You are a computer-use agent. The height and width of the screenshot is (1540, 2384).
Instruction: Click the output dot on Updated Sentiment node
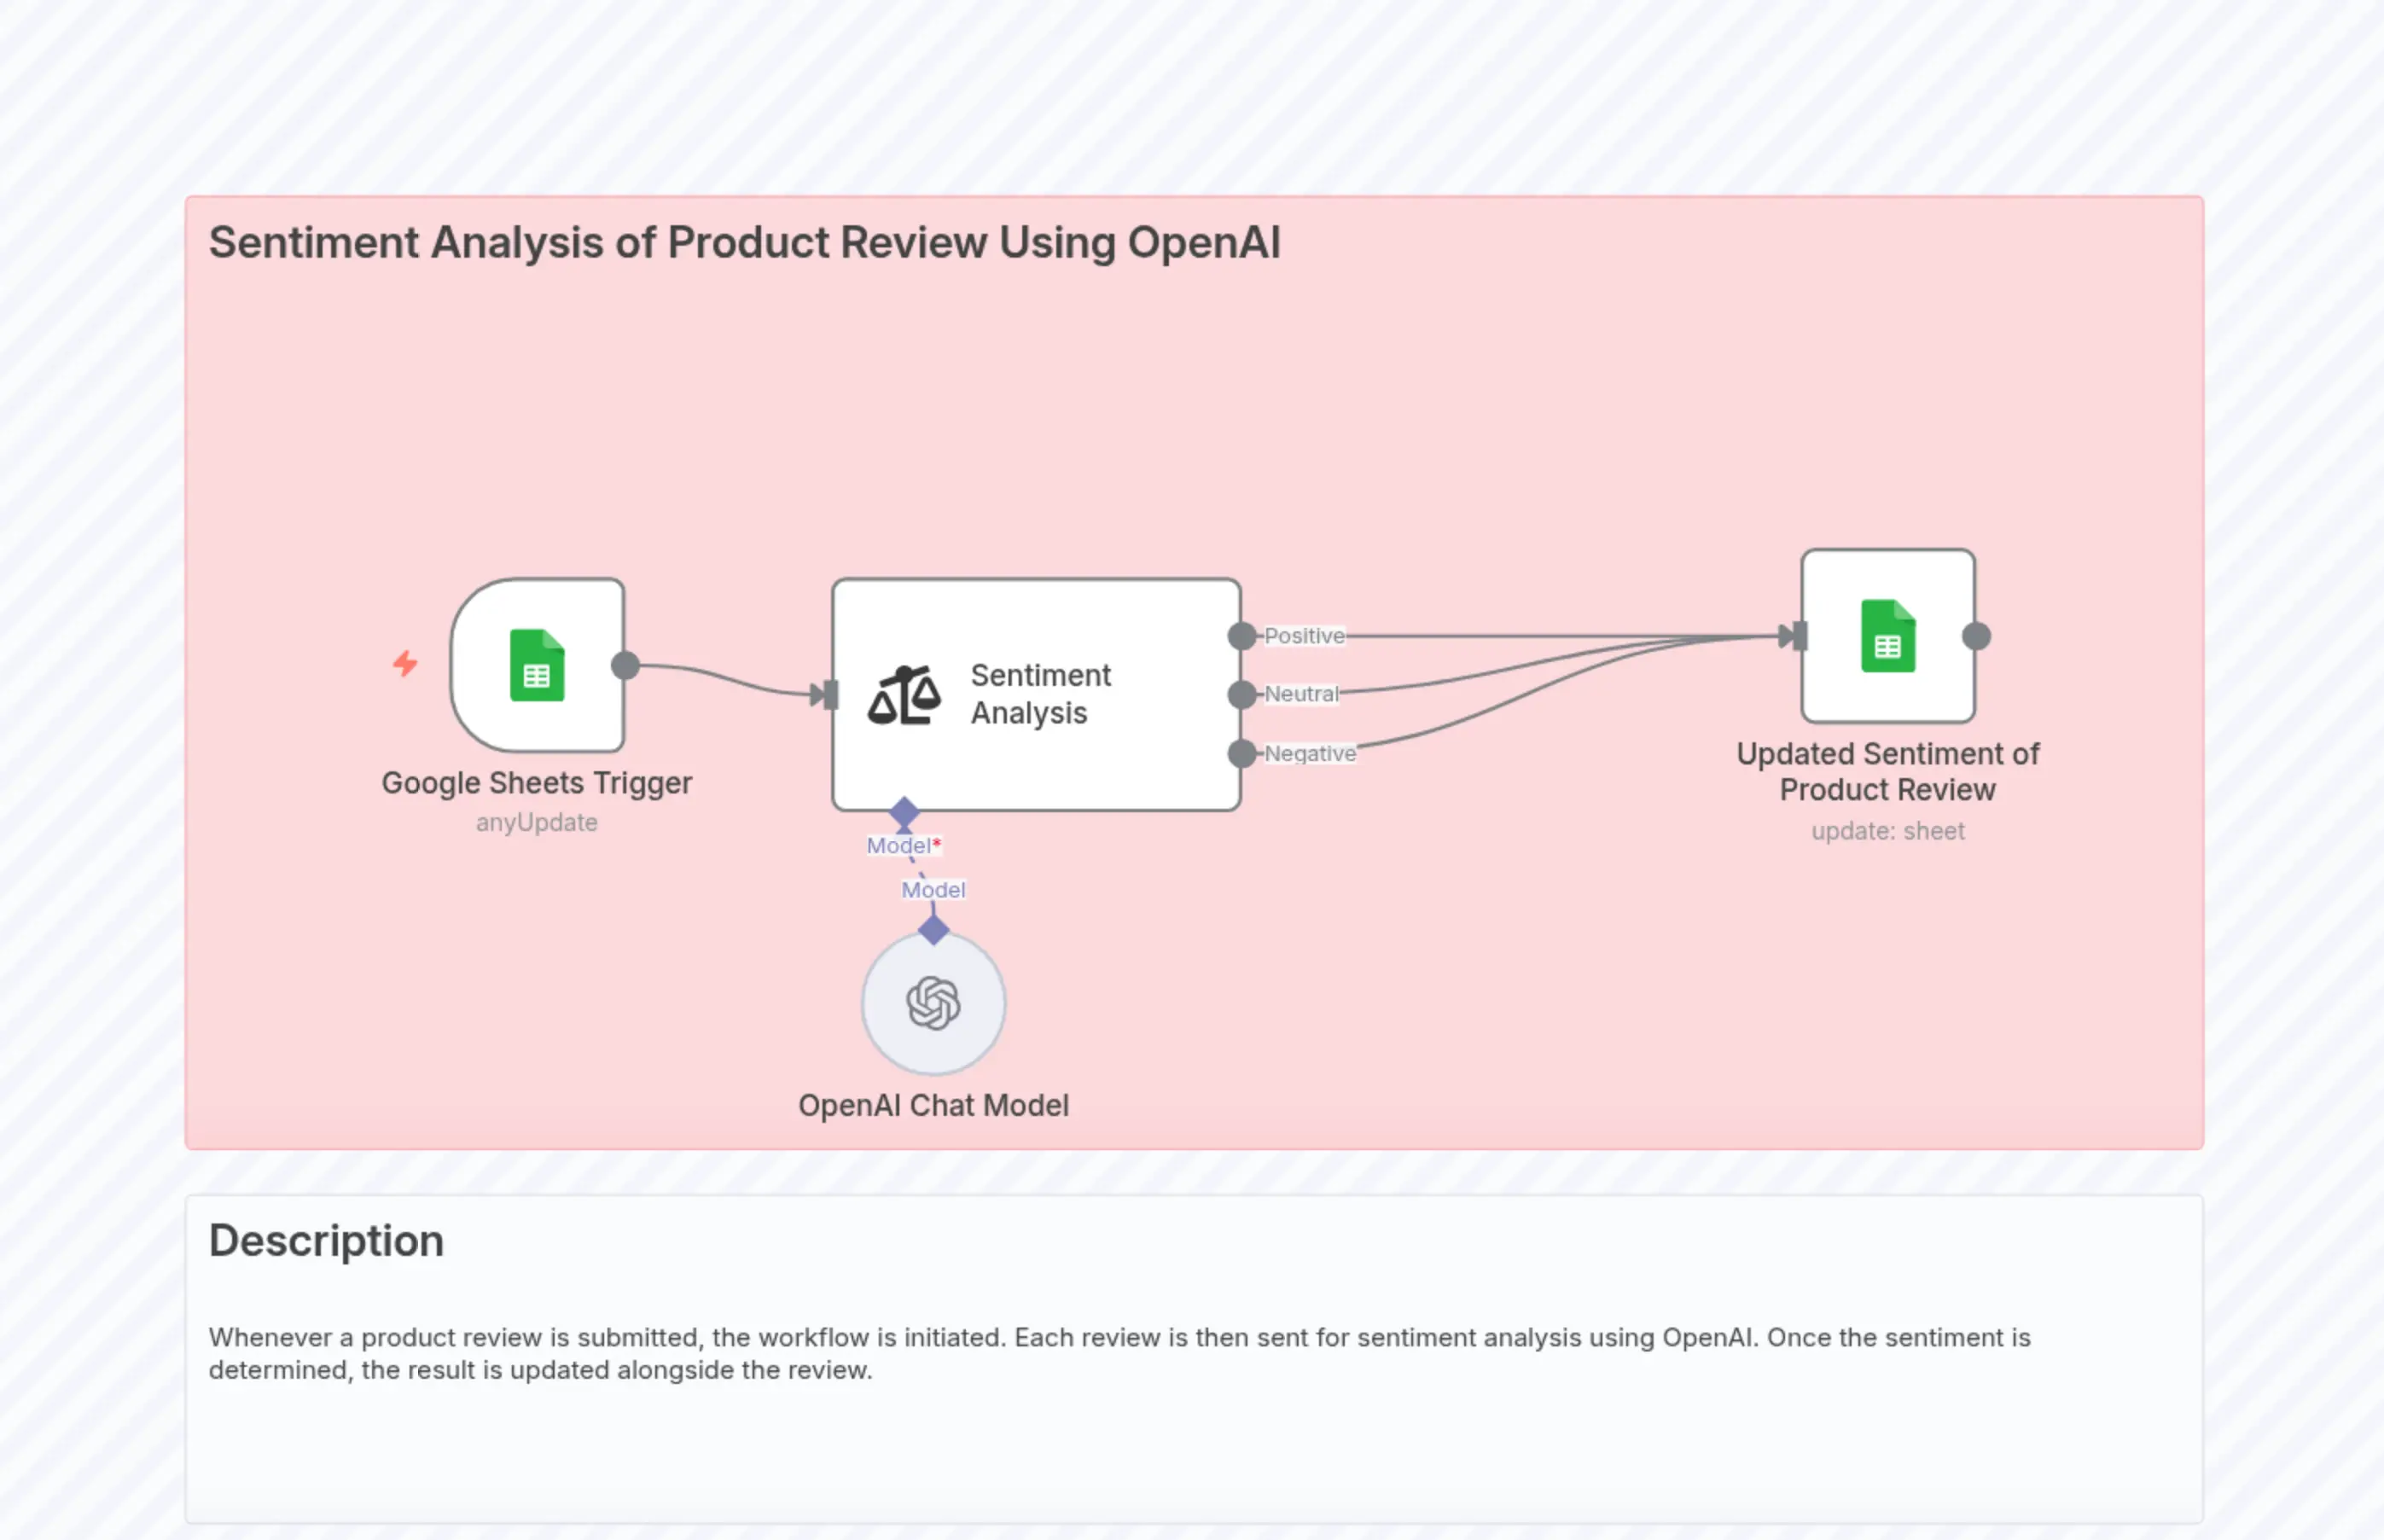pyautogui.click(x=1976, y=635)
